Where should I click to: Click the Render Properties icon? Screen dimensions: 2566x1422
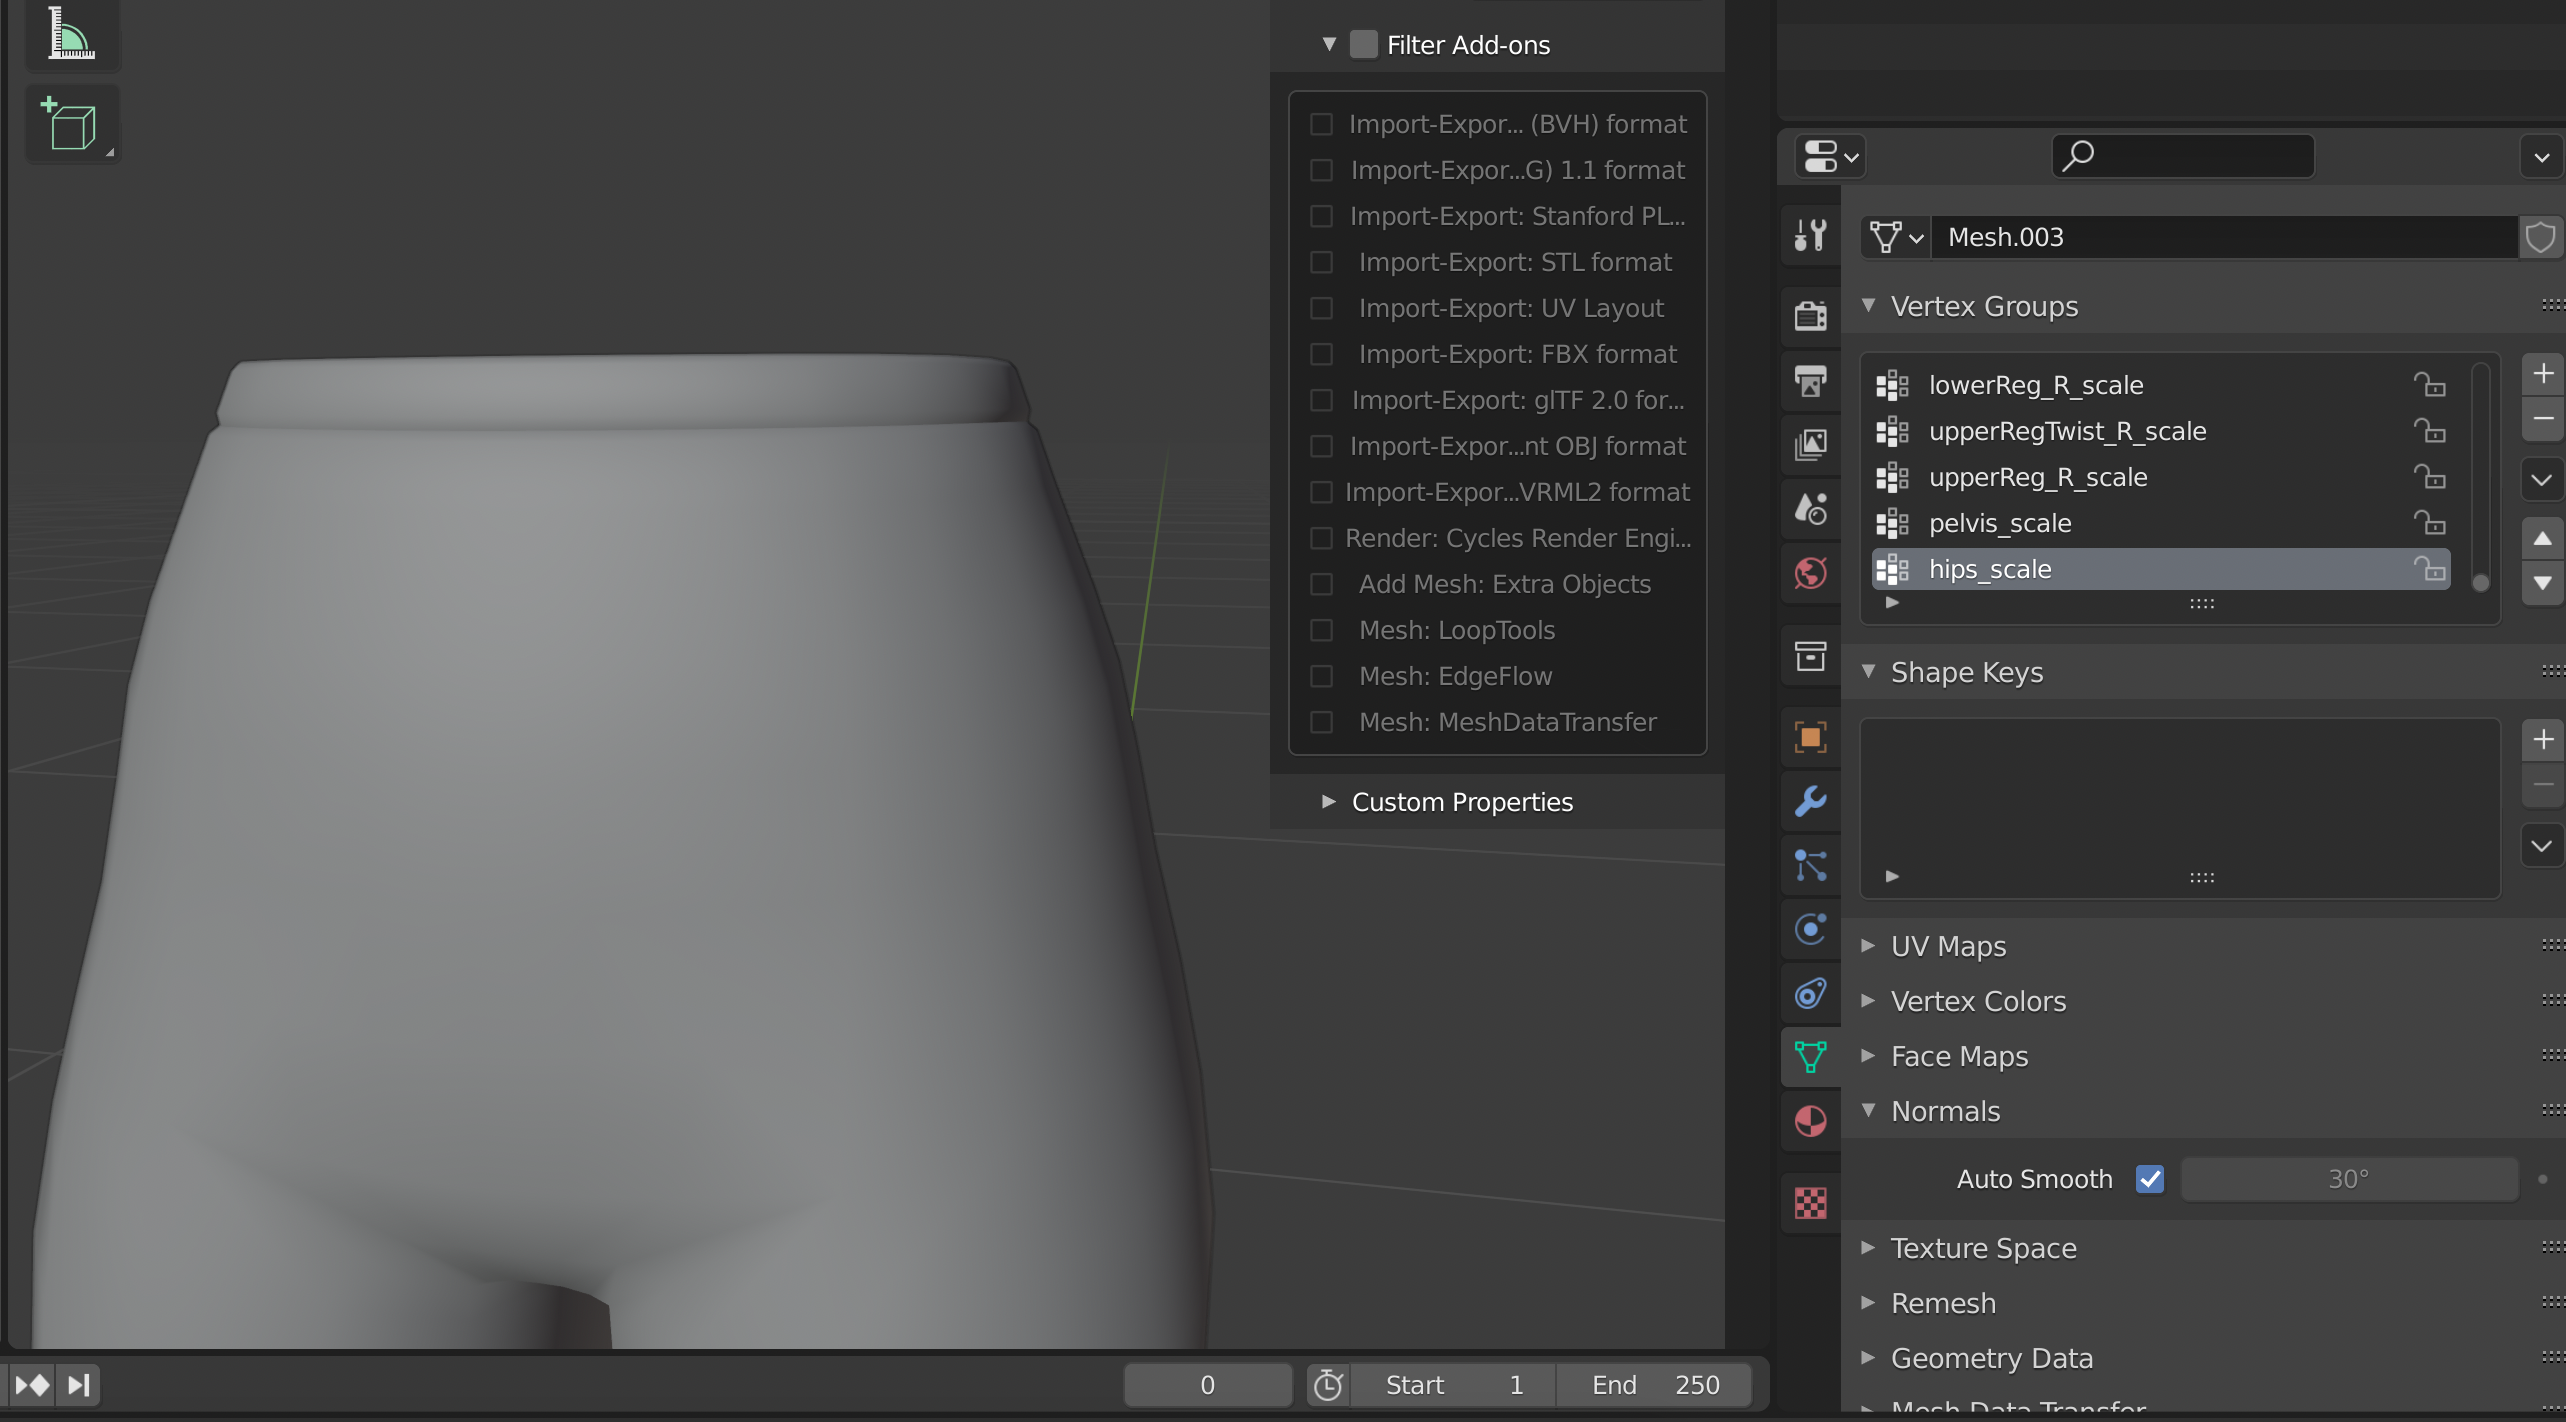tap(1812, 308)
